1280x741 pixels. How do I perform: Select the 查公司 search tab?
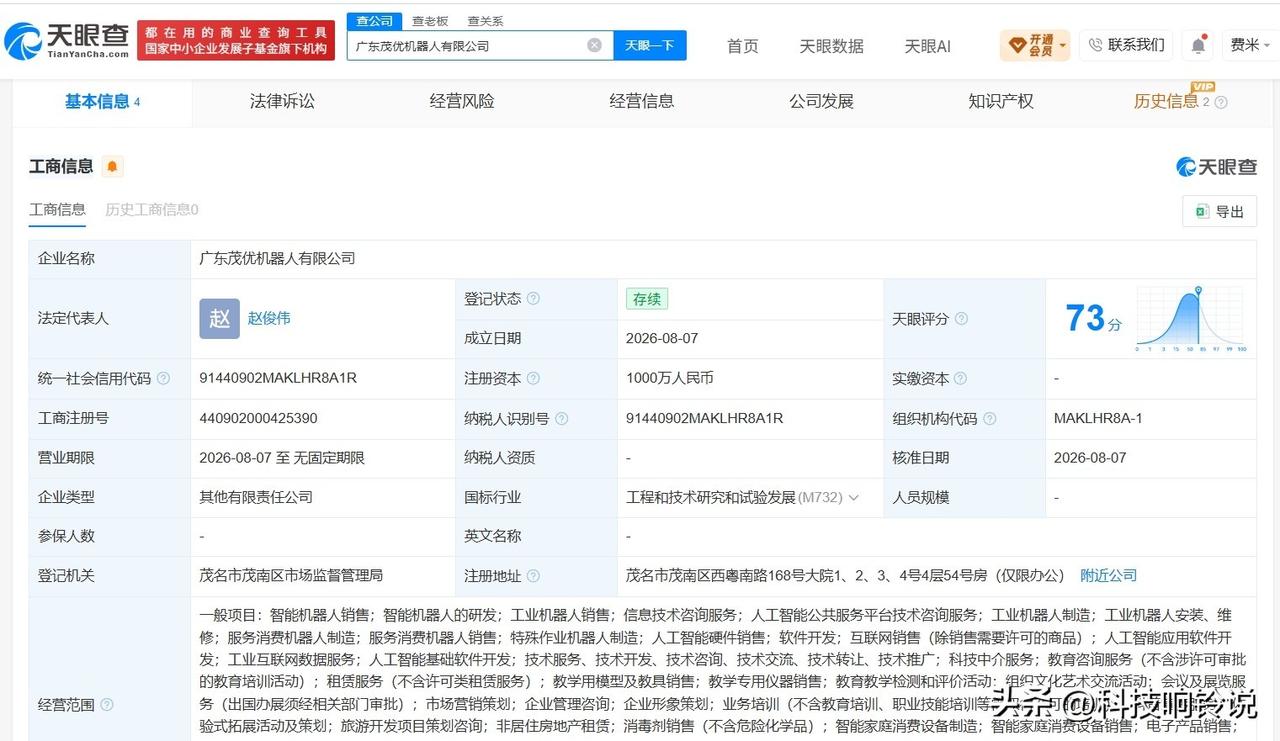coord(375,21)
